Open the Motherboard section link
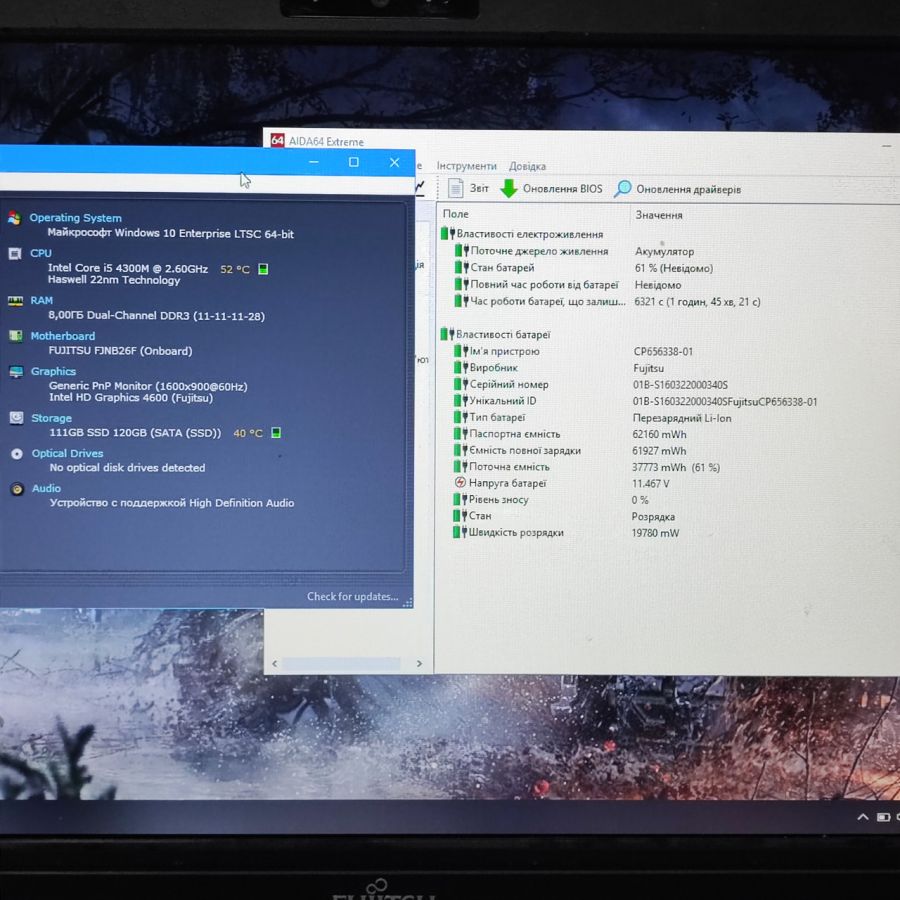Screen dimensions: 900x900 tap(63, 336)
